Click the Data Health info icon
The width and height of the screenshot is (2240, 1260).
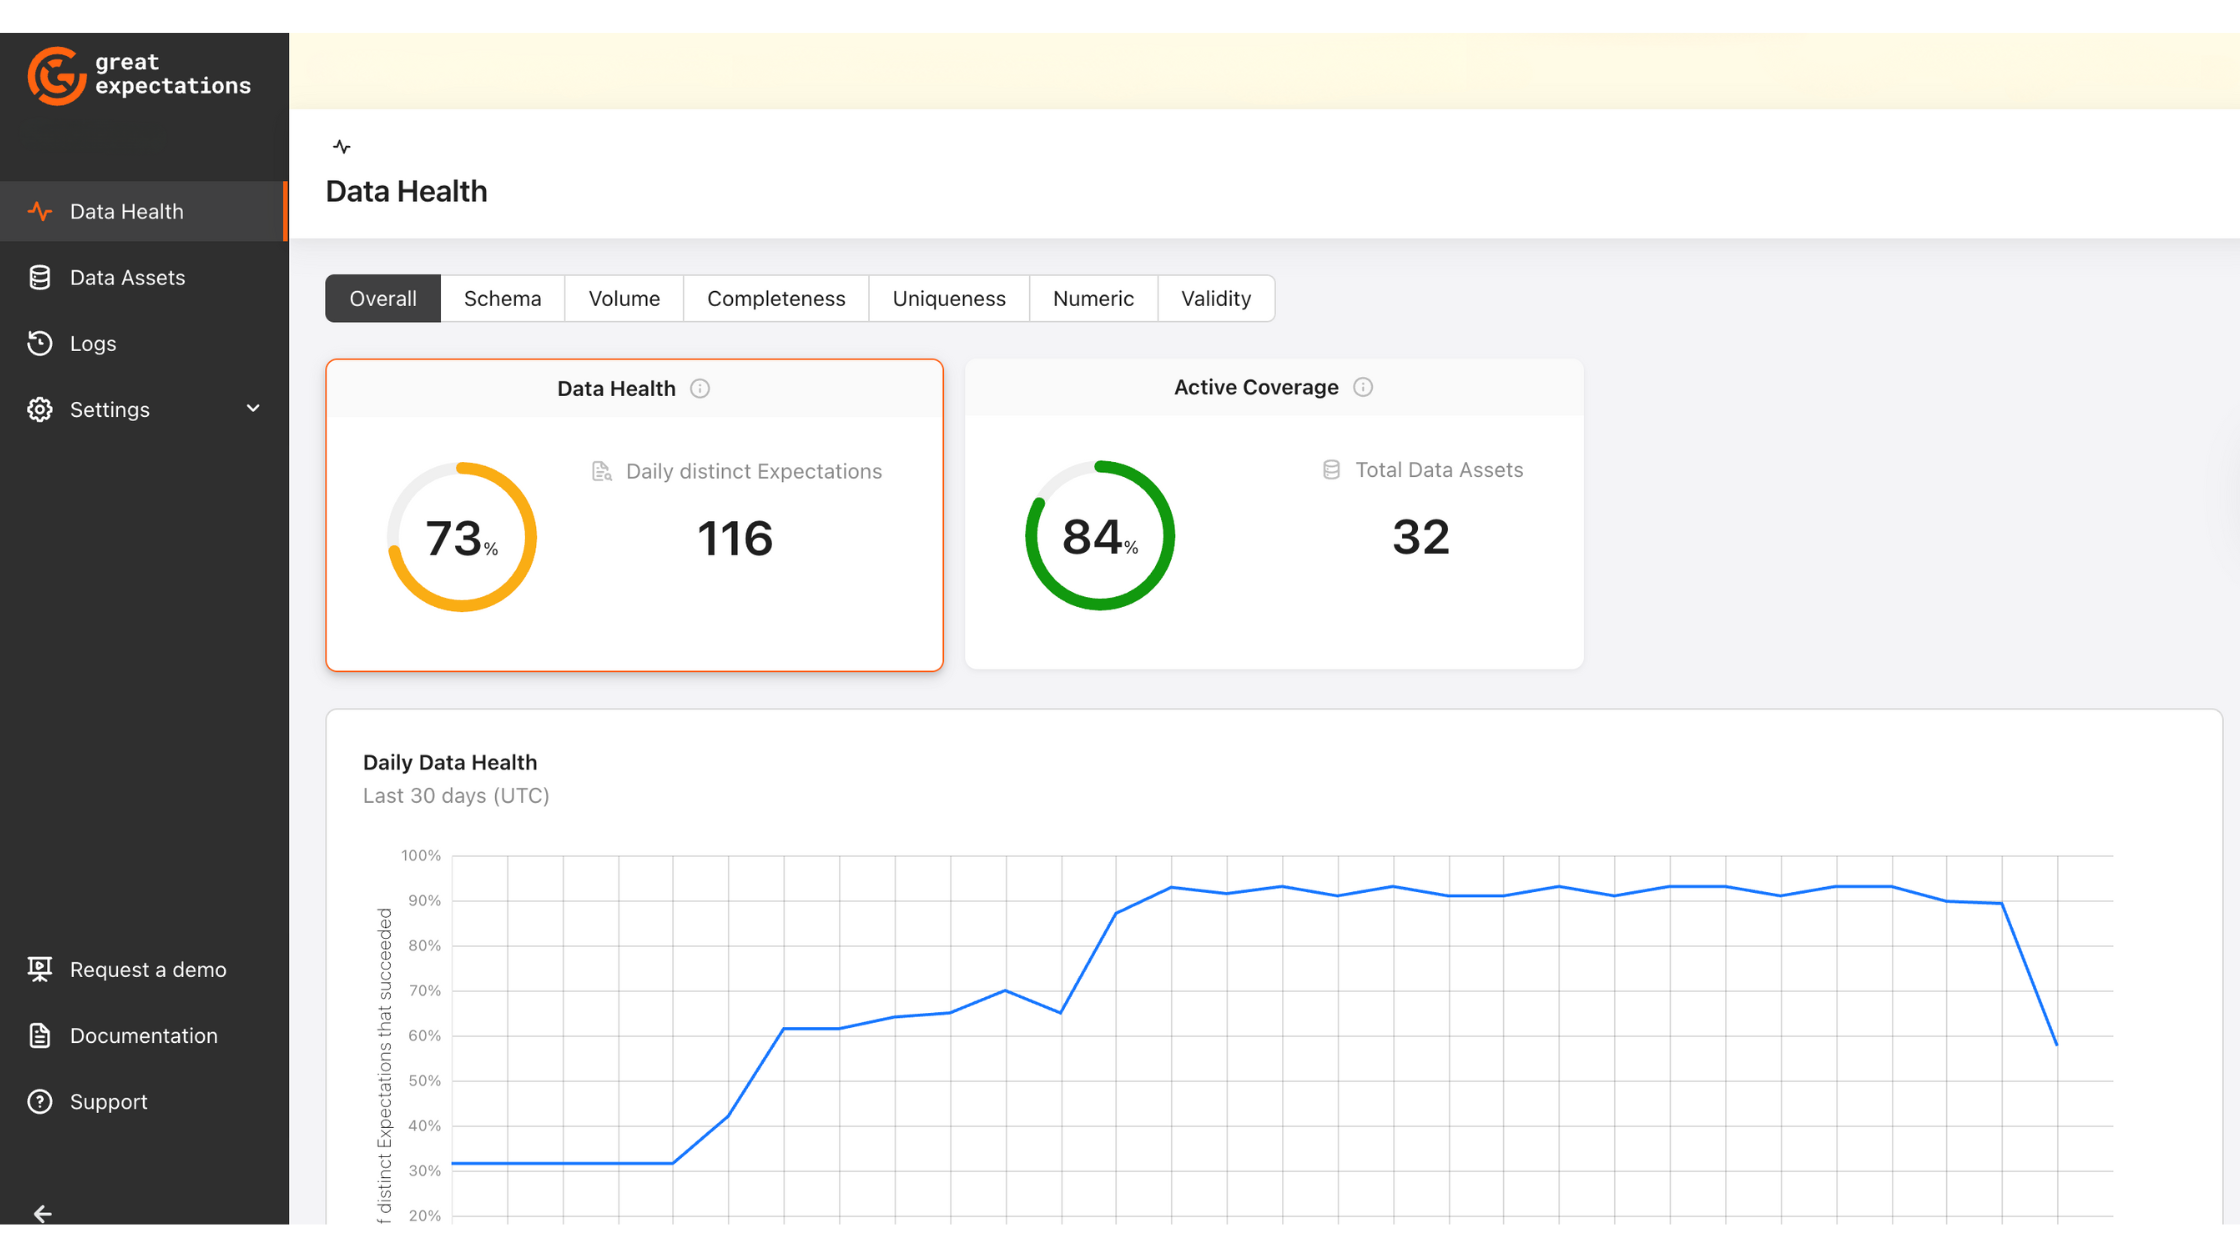700,388
